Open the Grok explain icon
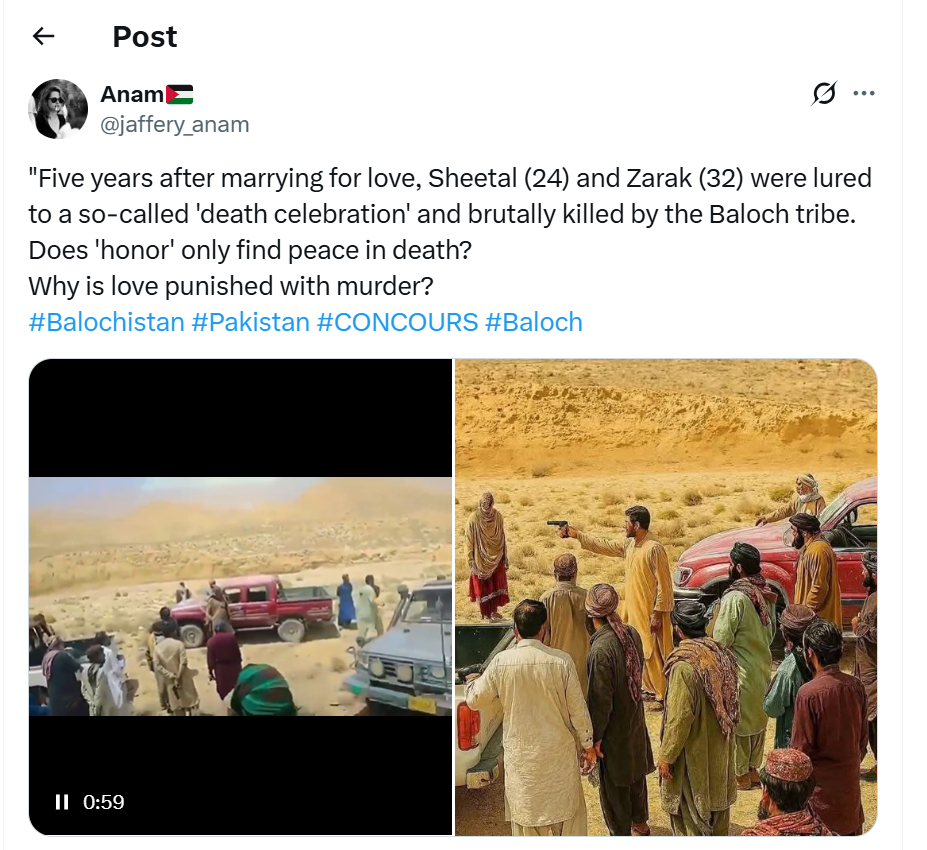The width and height of the screenshot is (927, 850). 824,93
